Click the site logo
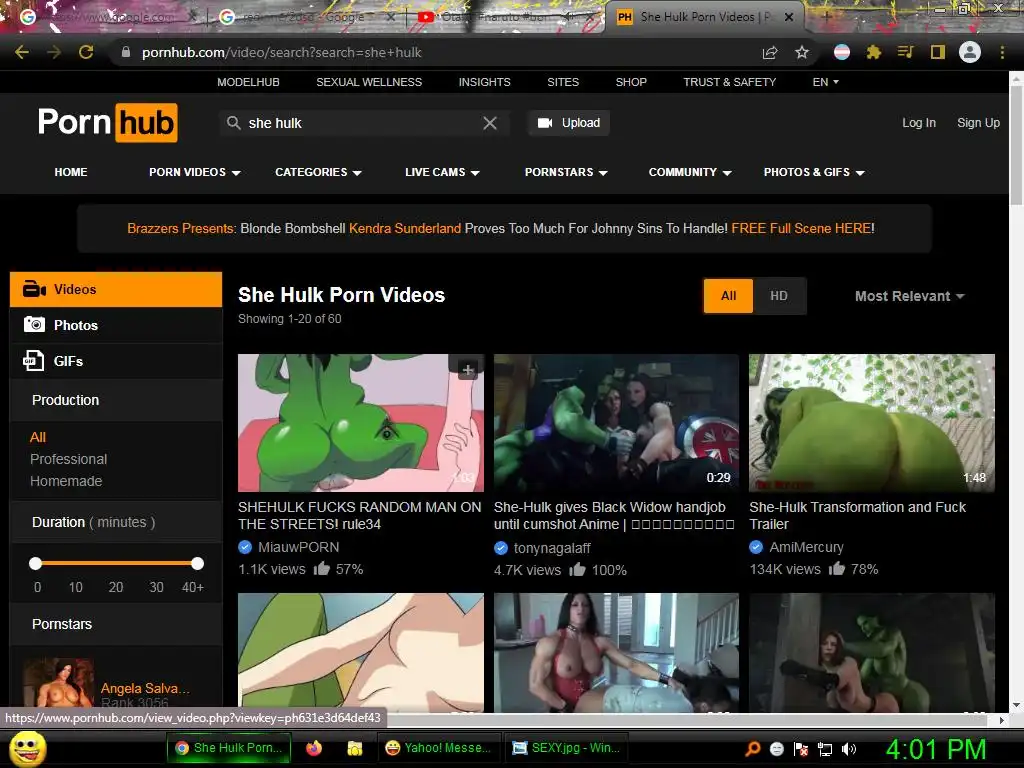Viewport: 1024px width, 768px height. point(108,122)
